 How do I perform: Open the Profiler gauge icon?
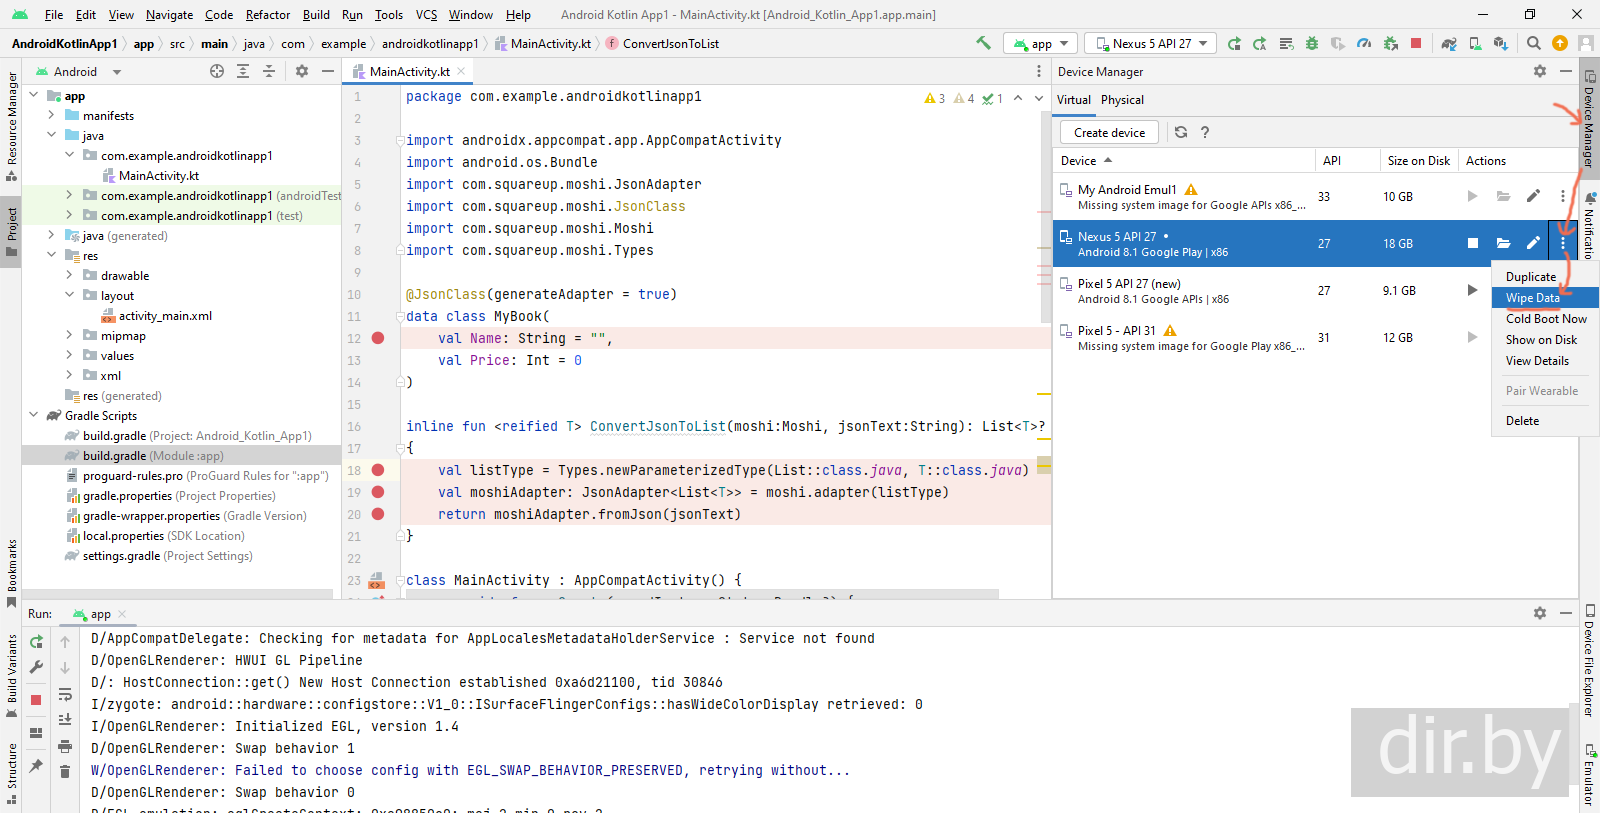1364,43
